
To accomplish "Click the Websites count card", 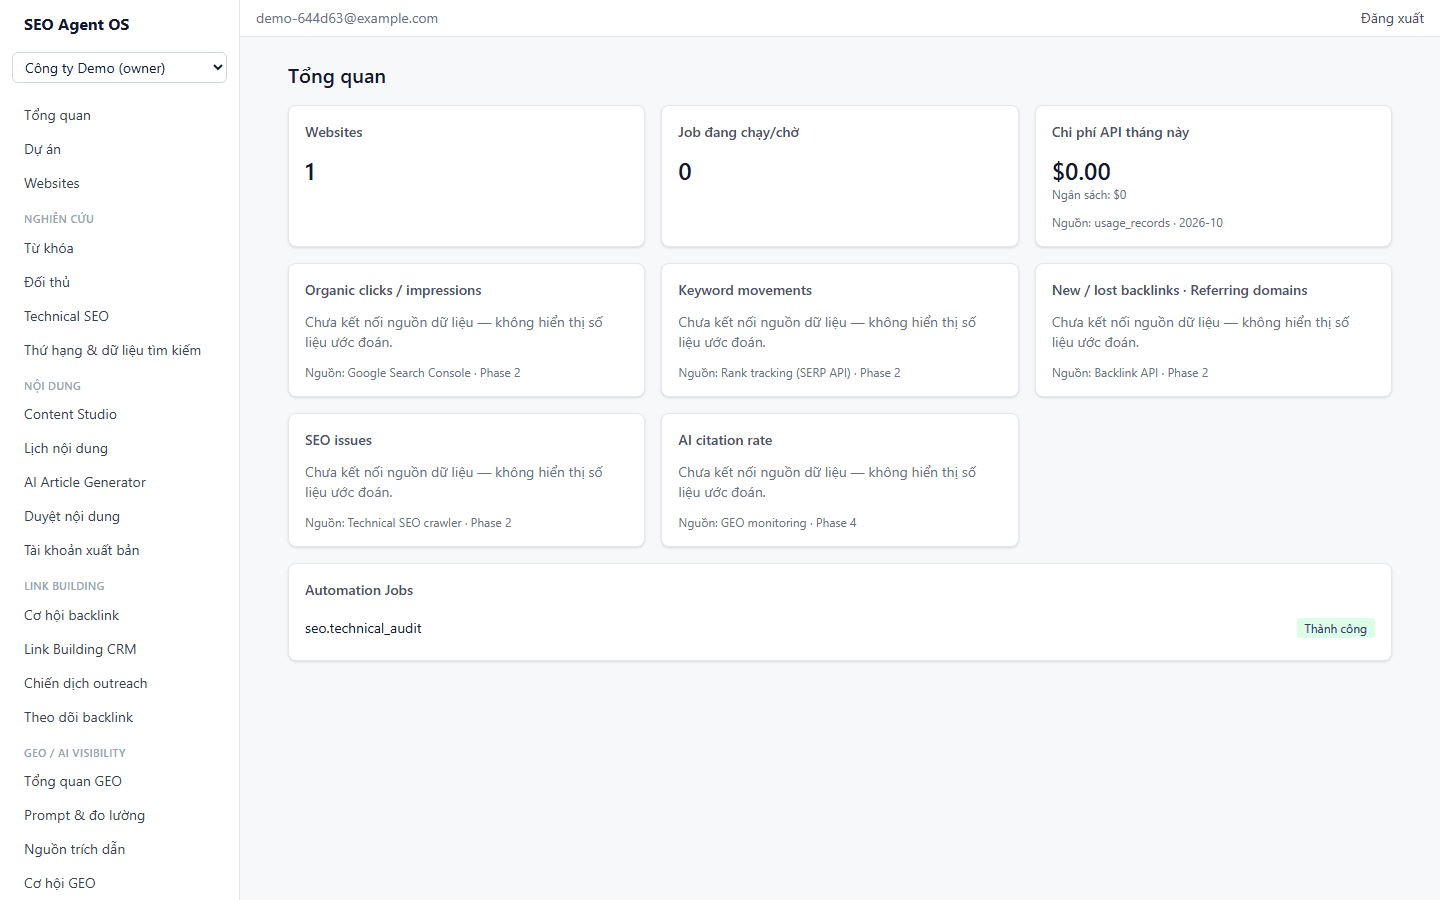I will pos(466,176).
